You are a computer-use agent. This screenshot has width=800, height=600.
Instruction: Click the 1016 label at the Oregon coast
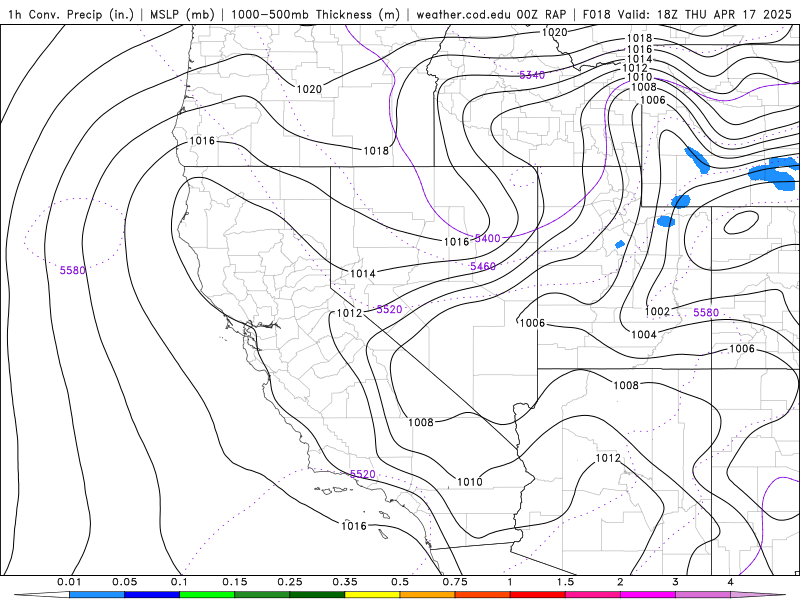[x=202, y=140]
